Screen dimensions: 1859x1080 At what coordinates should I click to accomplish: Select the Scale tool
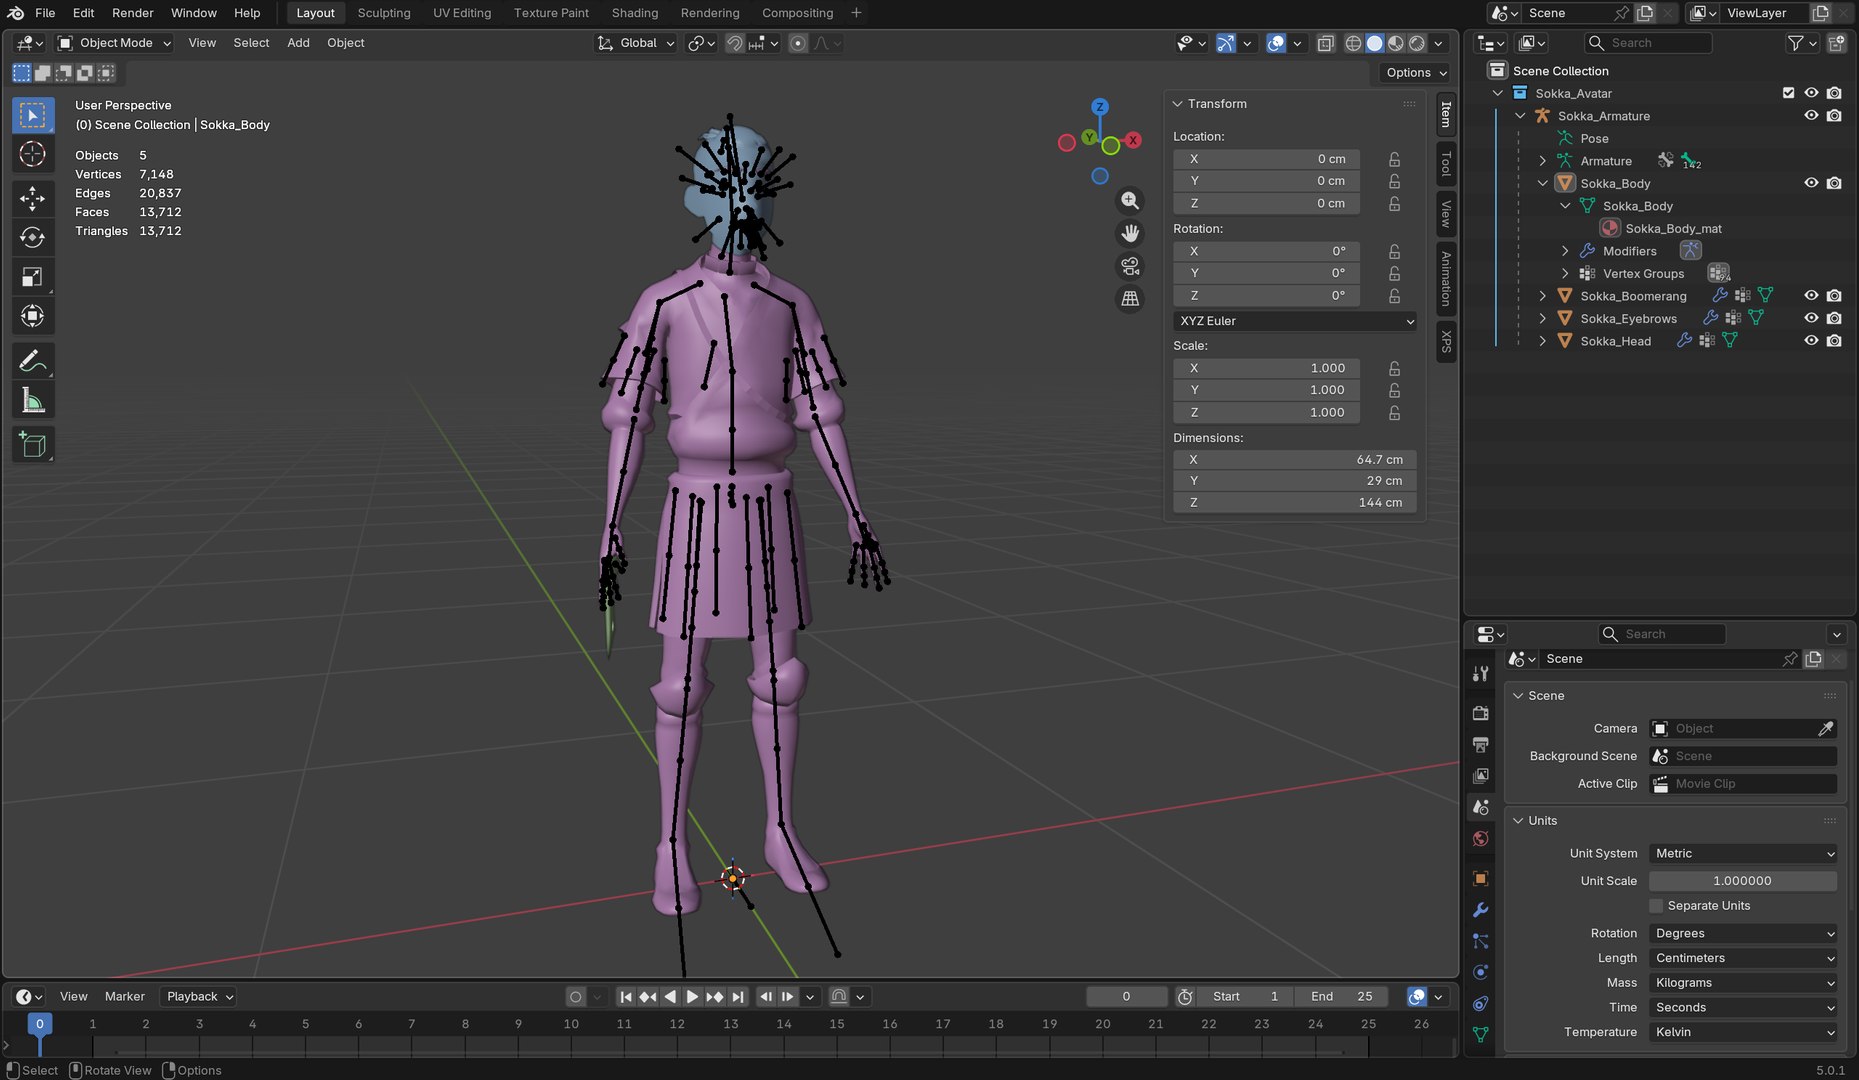(32, 277)
